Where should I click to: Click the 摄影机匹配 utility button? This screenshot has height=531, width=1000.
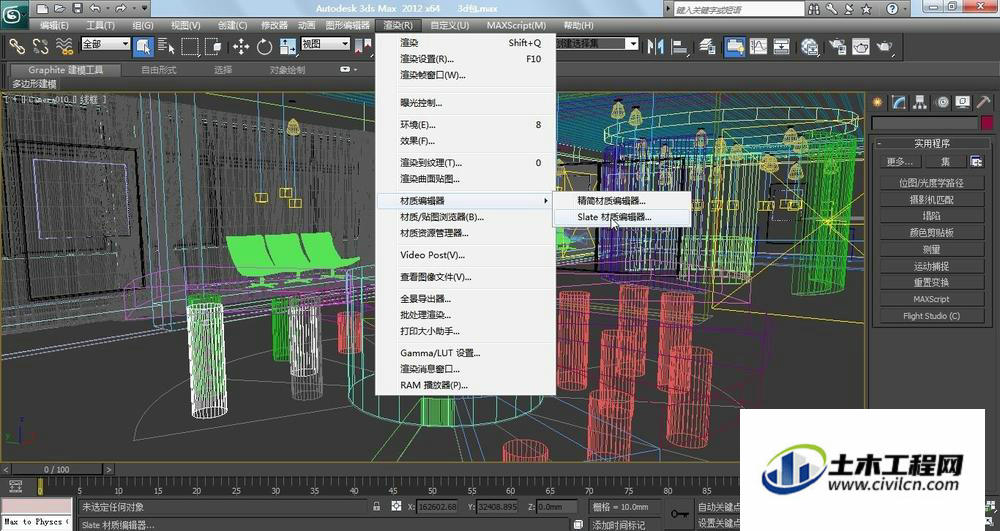[x=931, y=200]
